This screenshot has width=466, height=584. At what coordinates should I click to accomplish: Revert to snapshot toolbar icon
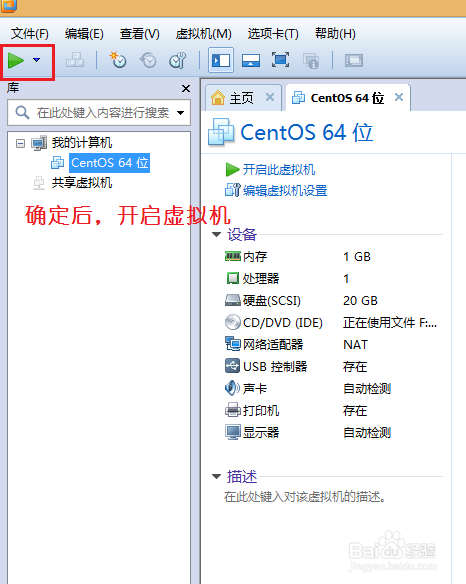(x=148, y=60)
